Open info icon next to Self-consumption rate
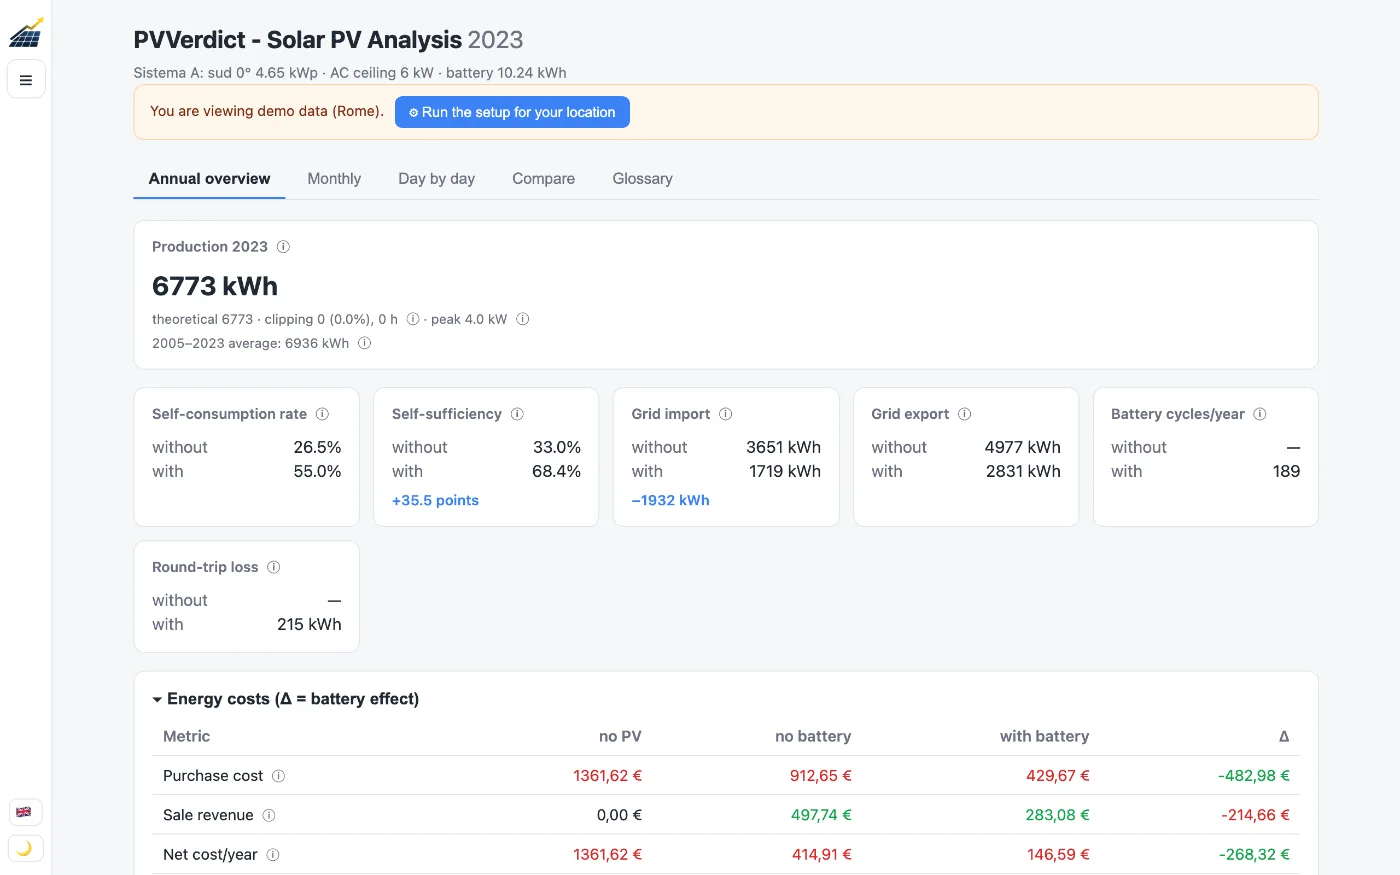 pyautogui.click(x=322, y=414)
